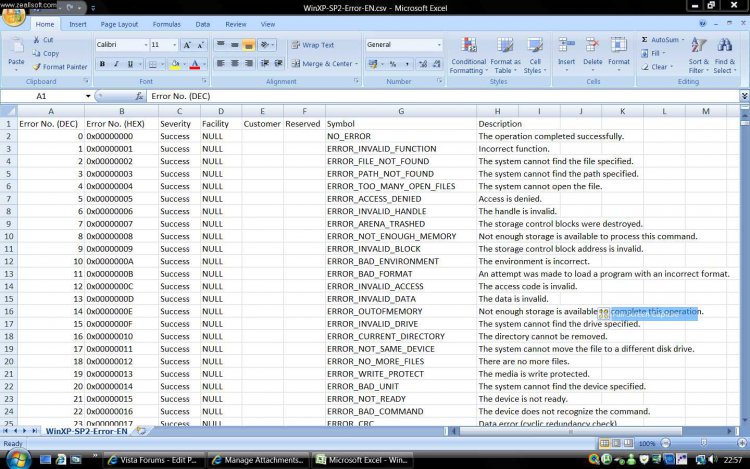The image size is (750, 469).
Task: Shrink font size icon
Action: 201,45
